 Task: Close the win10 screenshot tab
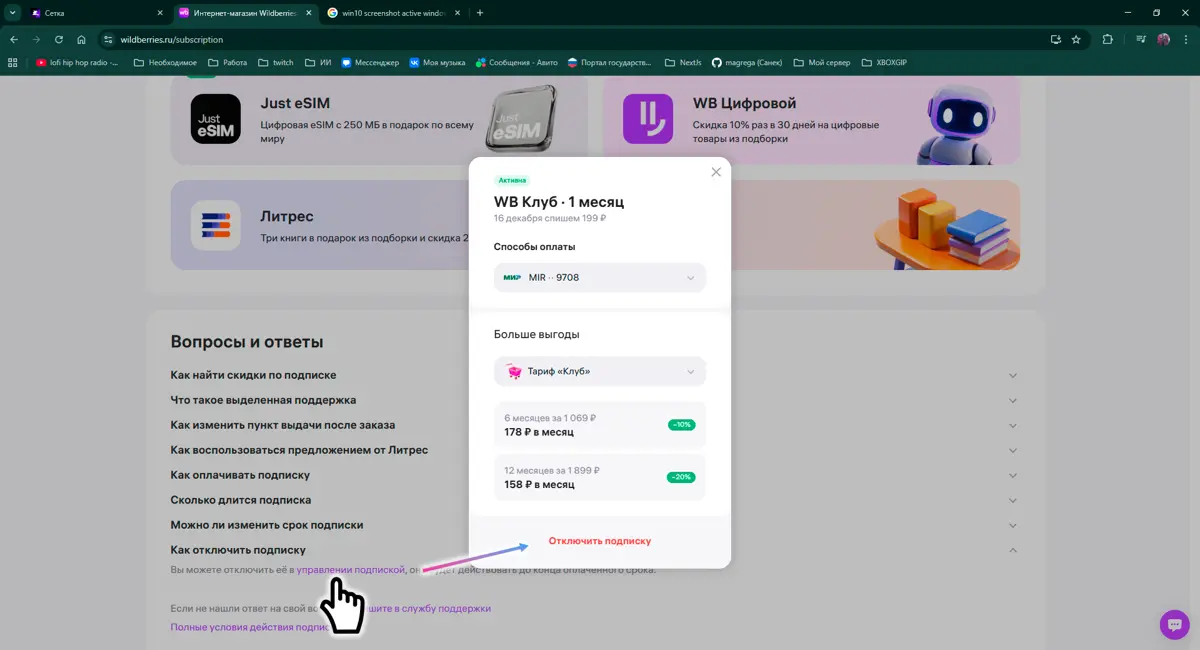tap(457, 13)
